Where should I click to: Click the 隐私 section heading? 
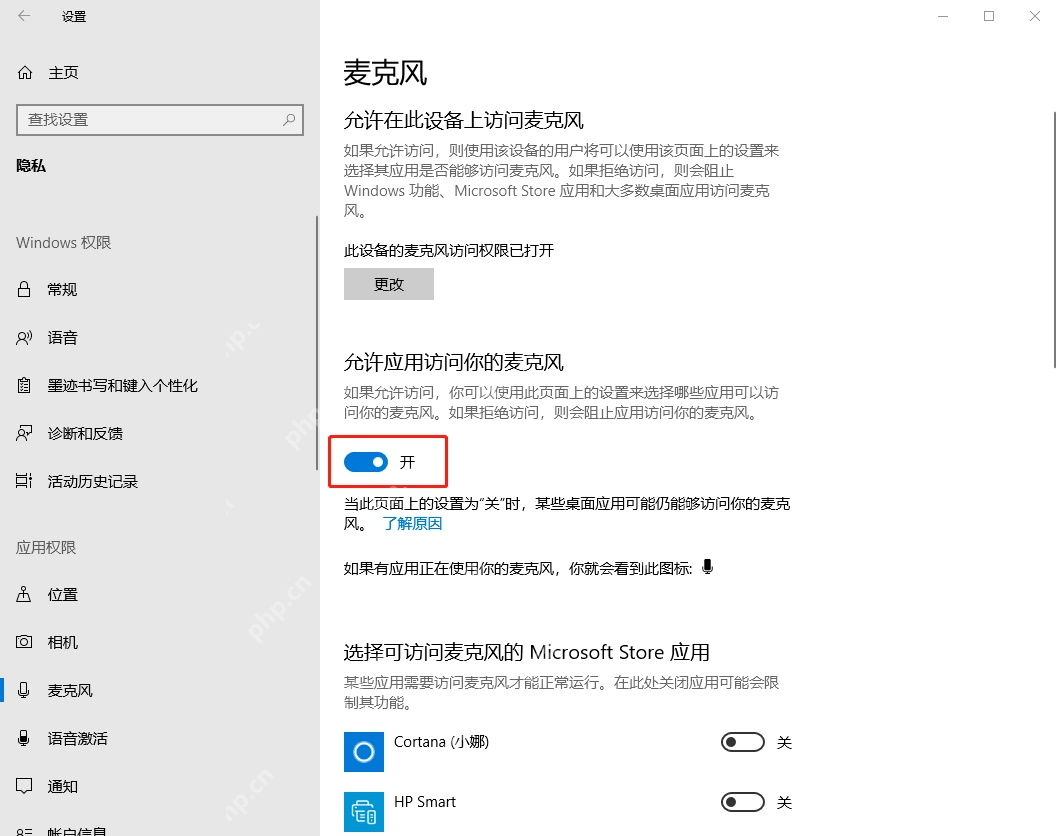coord(31,166)
